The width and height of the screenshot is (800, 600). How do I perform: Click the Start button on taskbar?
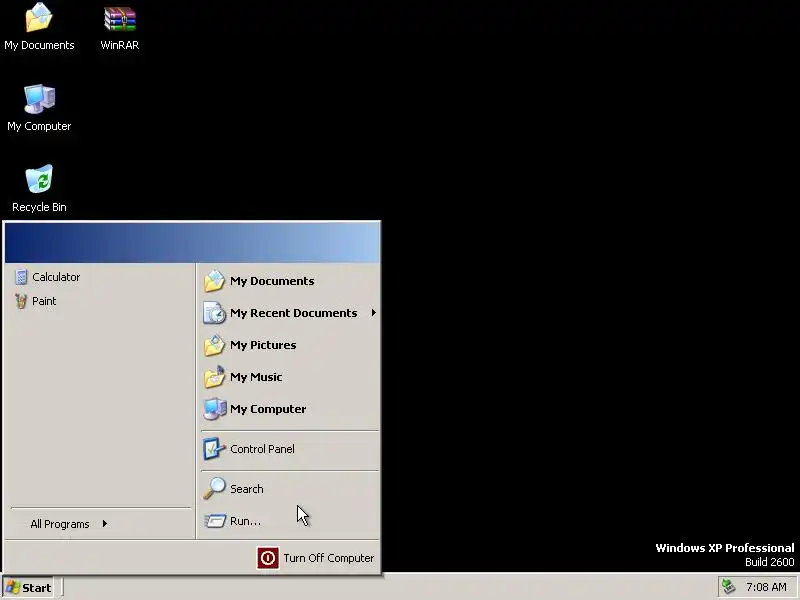28,588
